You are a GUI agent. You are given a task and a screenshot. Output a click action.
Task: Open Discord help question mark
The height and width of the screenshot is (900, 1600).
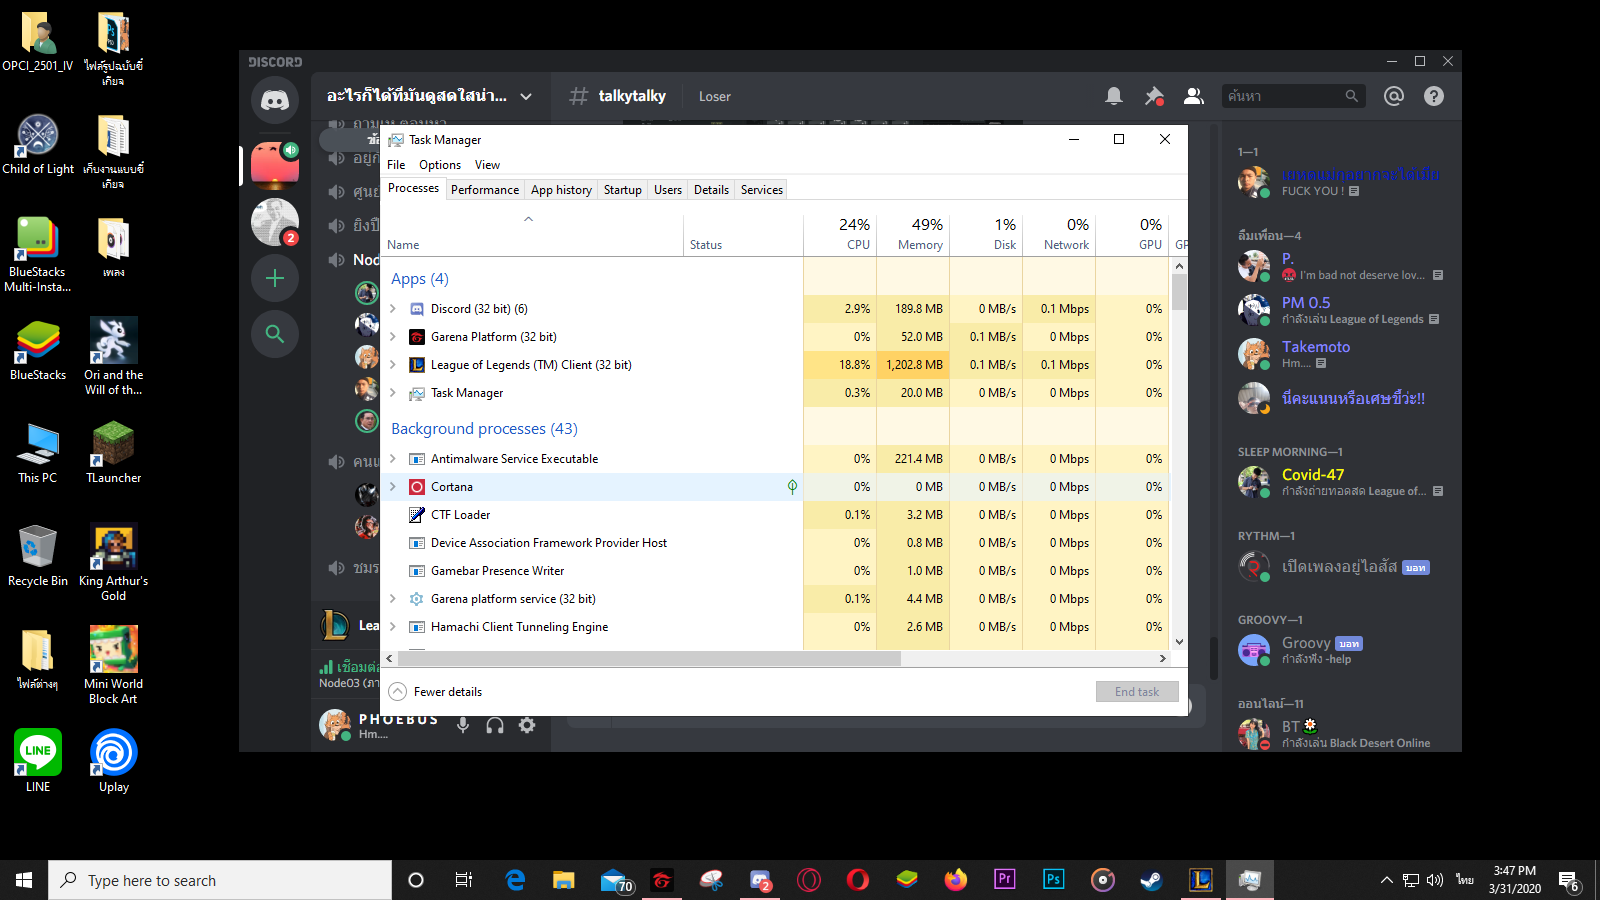pyautogui.click(x=1434, y=96)
